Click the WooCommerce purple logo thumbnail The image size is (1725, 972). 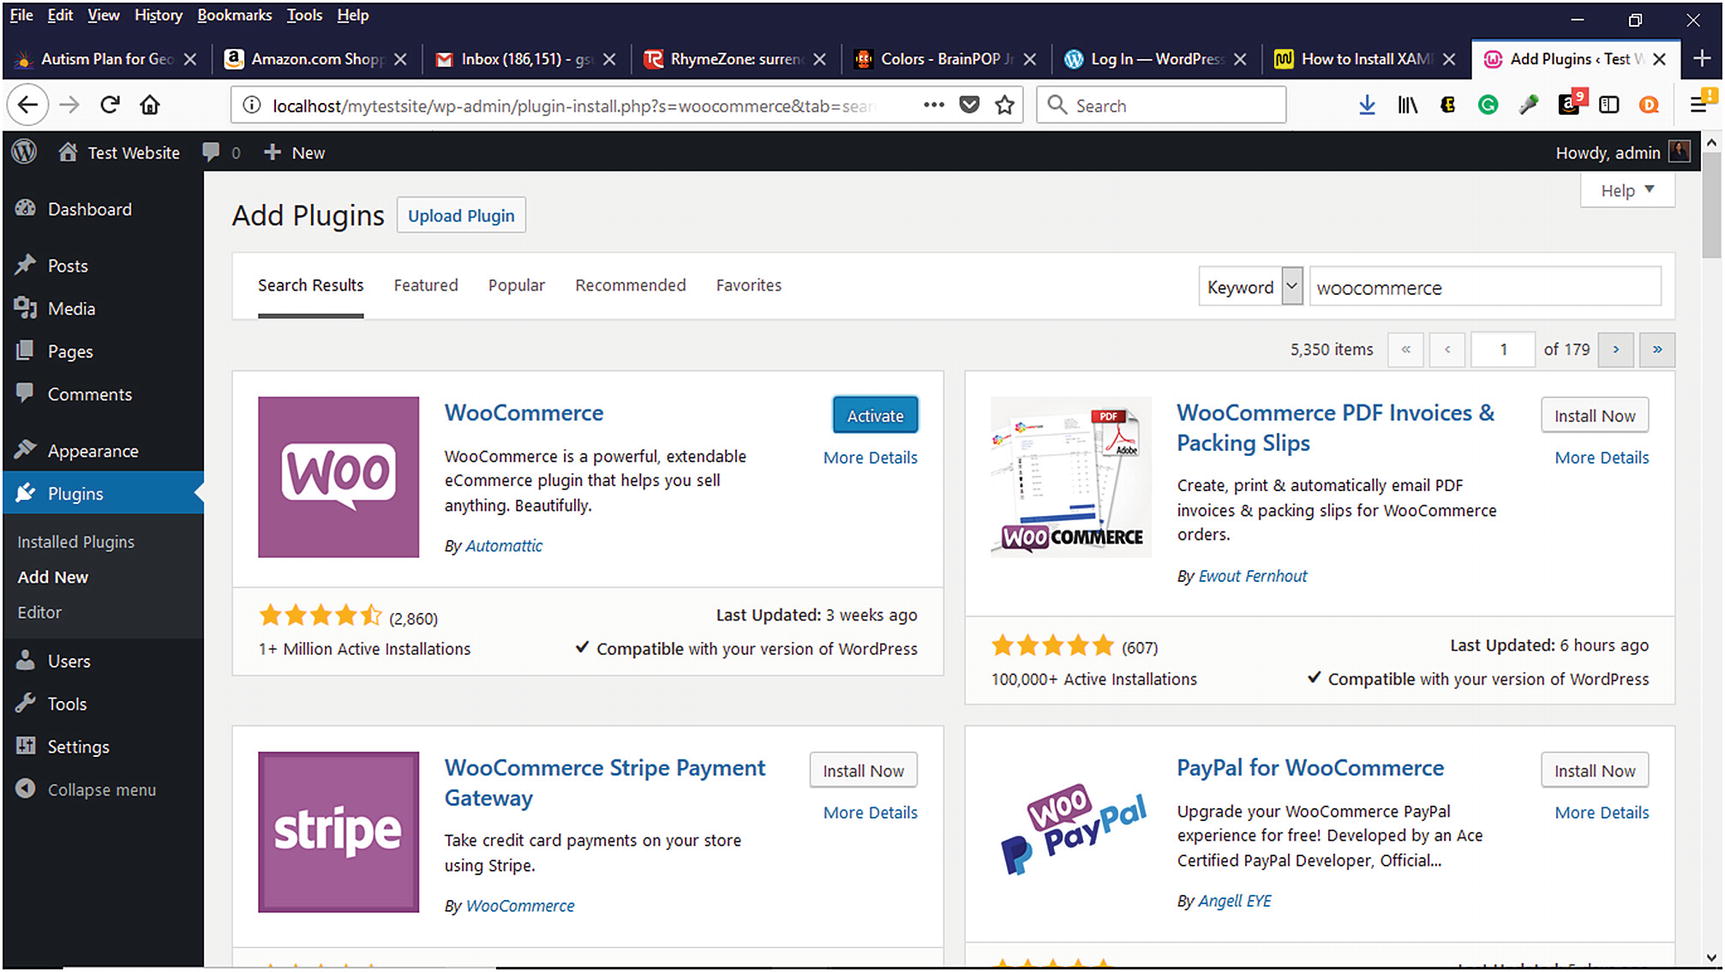[338, 477]
